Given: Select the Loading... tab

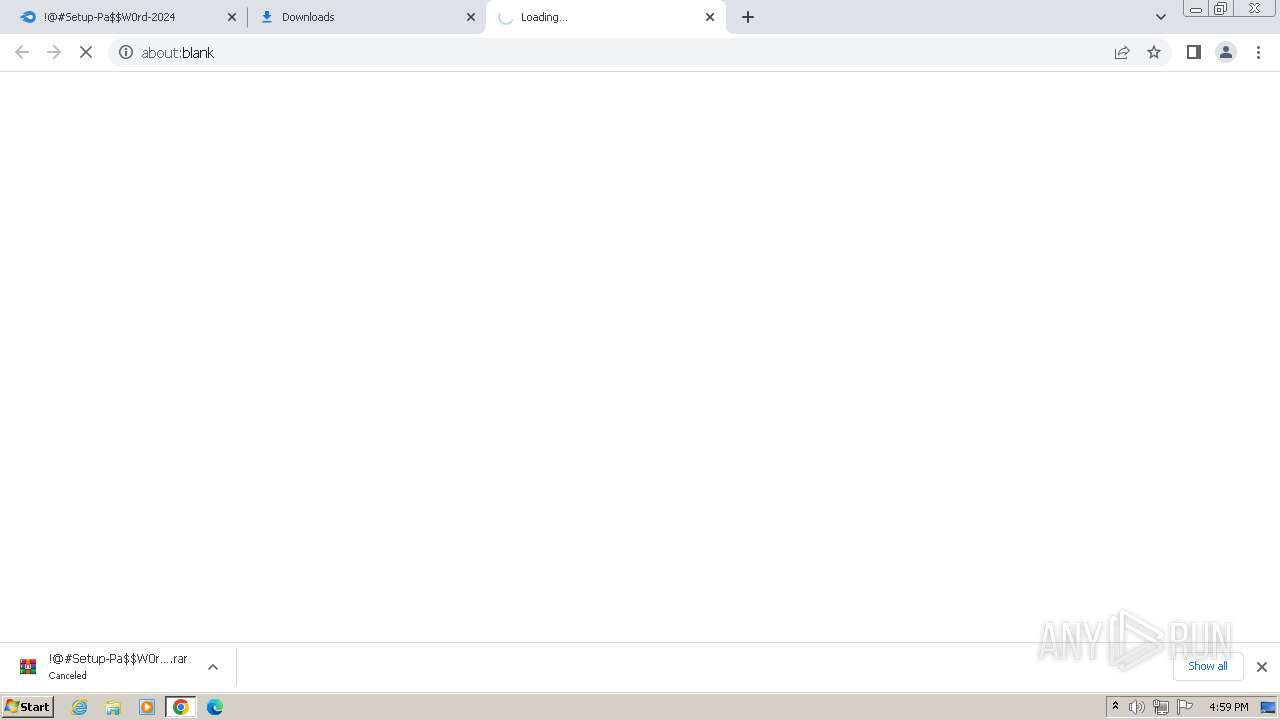Looking at the screenshot, I should click(604, 17).
